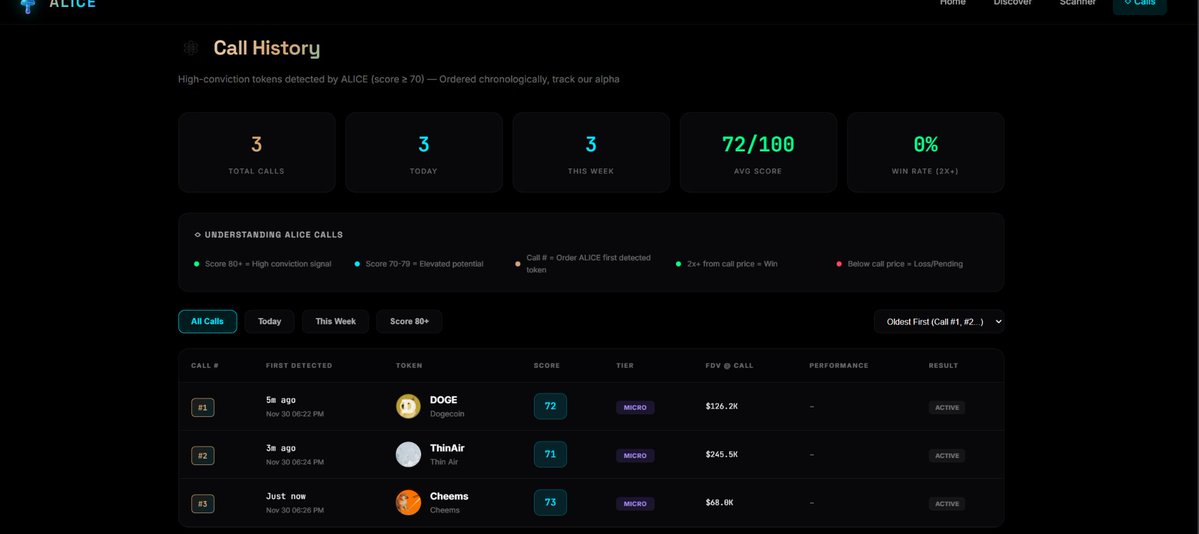Viewport: 1199px width, 534px height.
Task: Click the ThinAir token name
Action: 447,448
